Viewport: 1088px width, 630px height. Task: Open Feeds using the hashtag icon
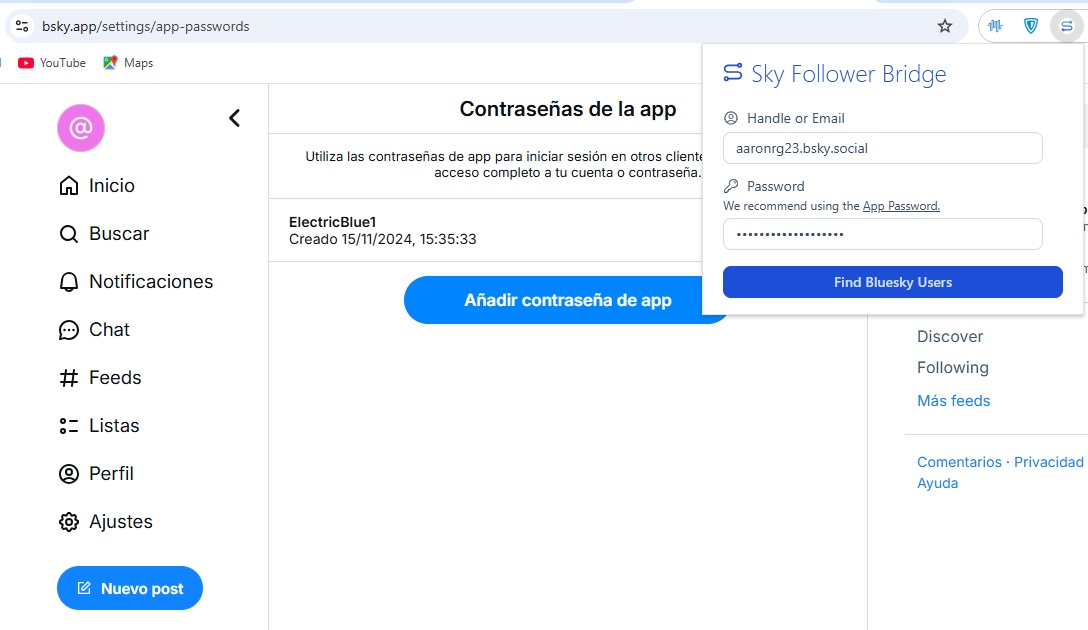tap(68, 377)
